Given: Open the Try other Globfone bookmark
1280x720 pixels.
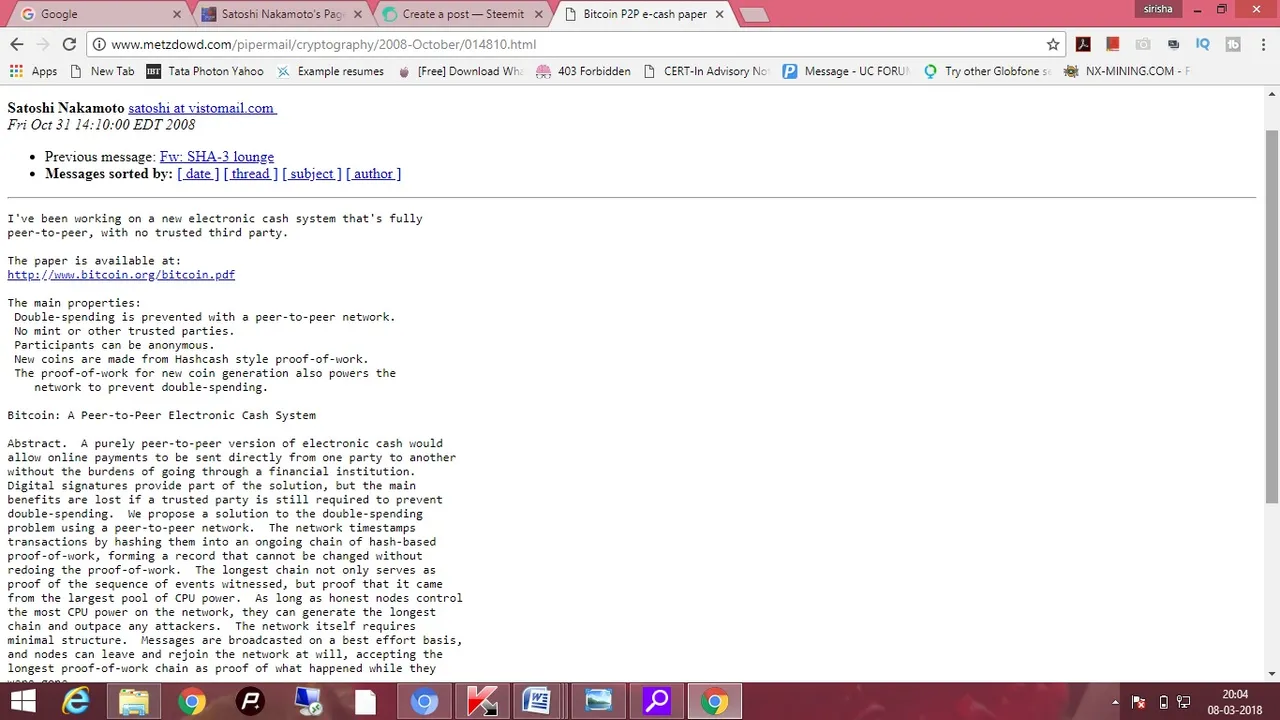Looking at the screenshot, I should click(987, 71).
